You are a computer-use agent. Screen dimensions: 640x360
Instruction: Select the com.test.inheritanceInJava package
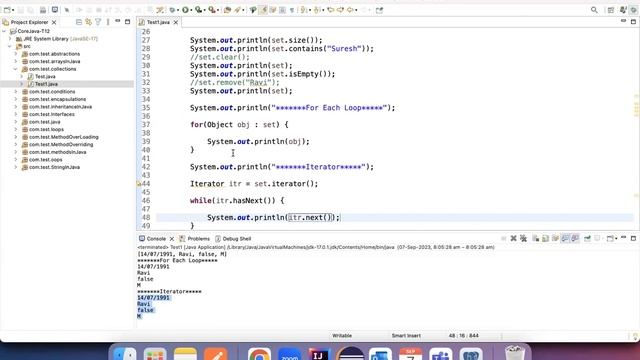tap(60, 107)
